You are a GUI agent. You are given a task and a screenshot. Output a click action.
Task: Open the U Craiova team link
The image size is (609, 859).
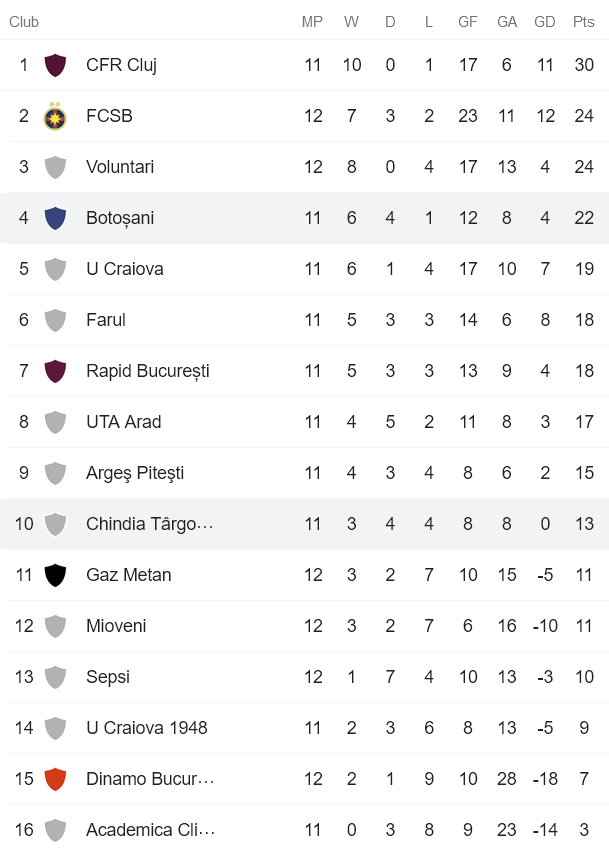[124, 269]
